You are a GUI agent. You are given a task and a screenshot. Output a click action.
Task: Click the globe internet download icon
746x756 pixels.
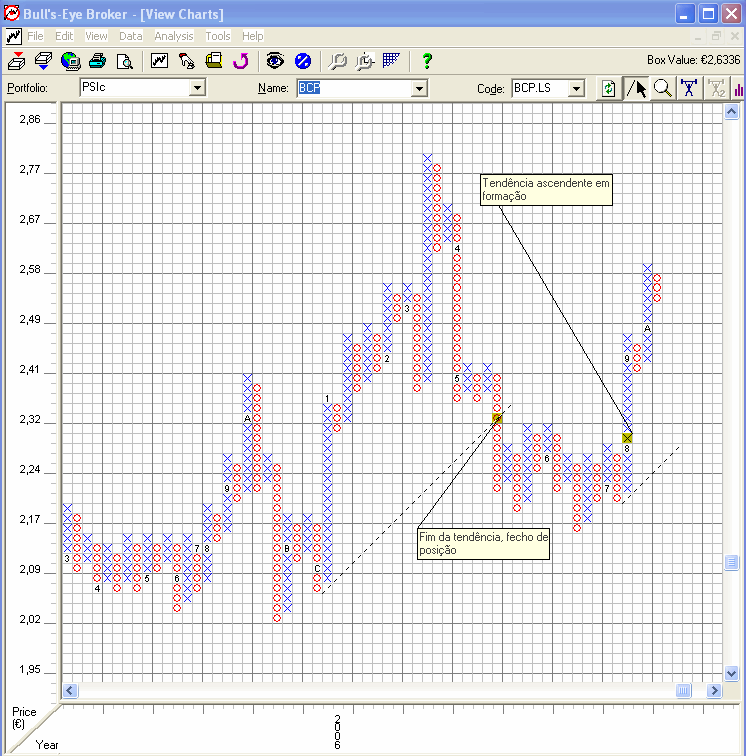coord(71,61)
